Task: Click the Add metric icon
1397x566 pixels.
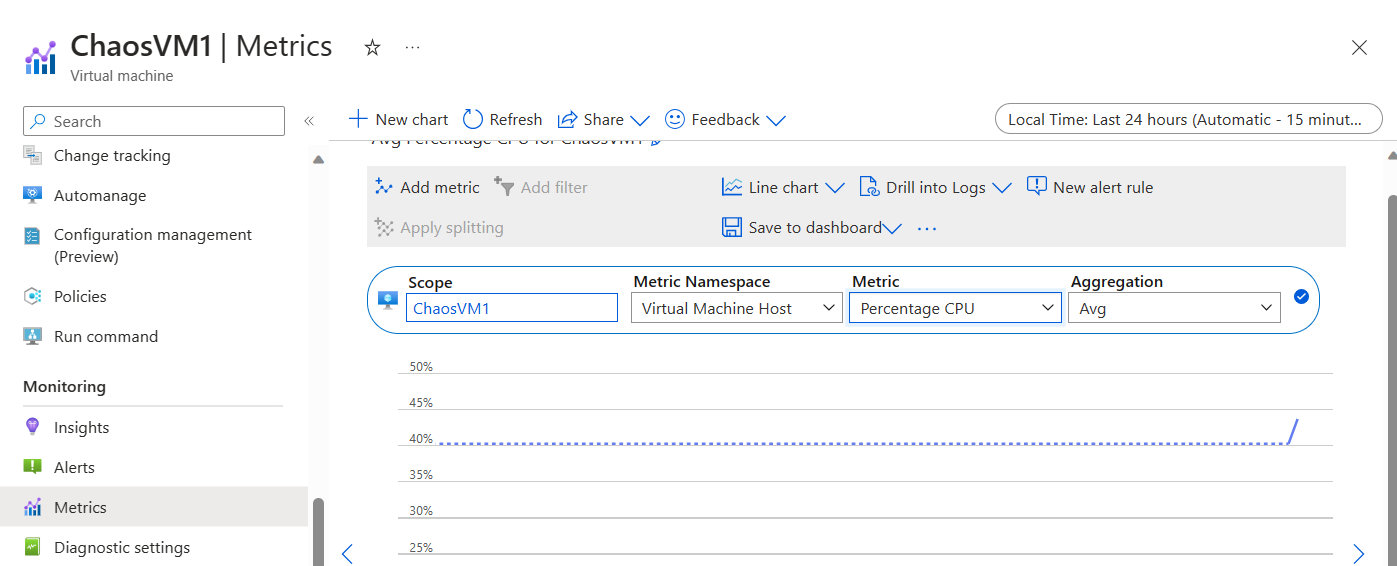Action: pyautogui.click(x=384, y=187)
